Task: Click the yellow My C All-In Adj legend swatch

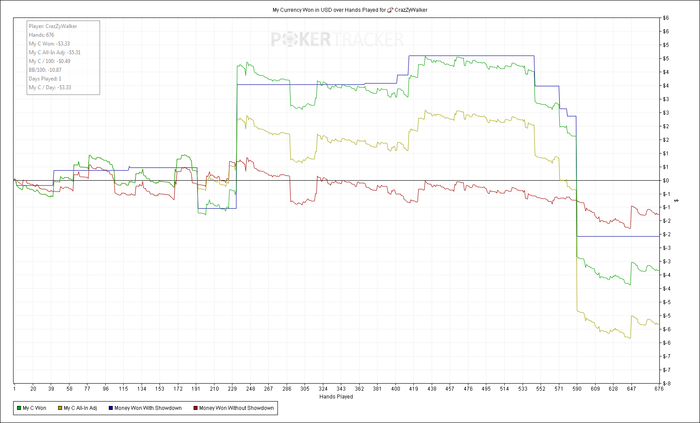Action: [x=60, y=408]
